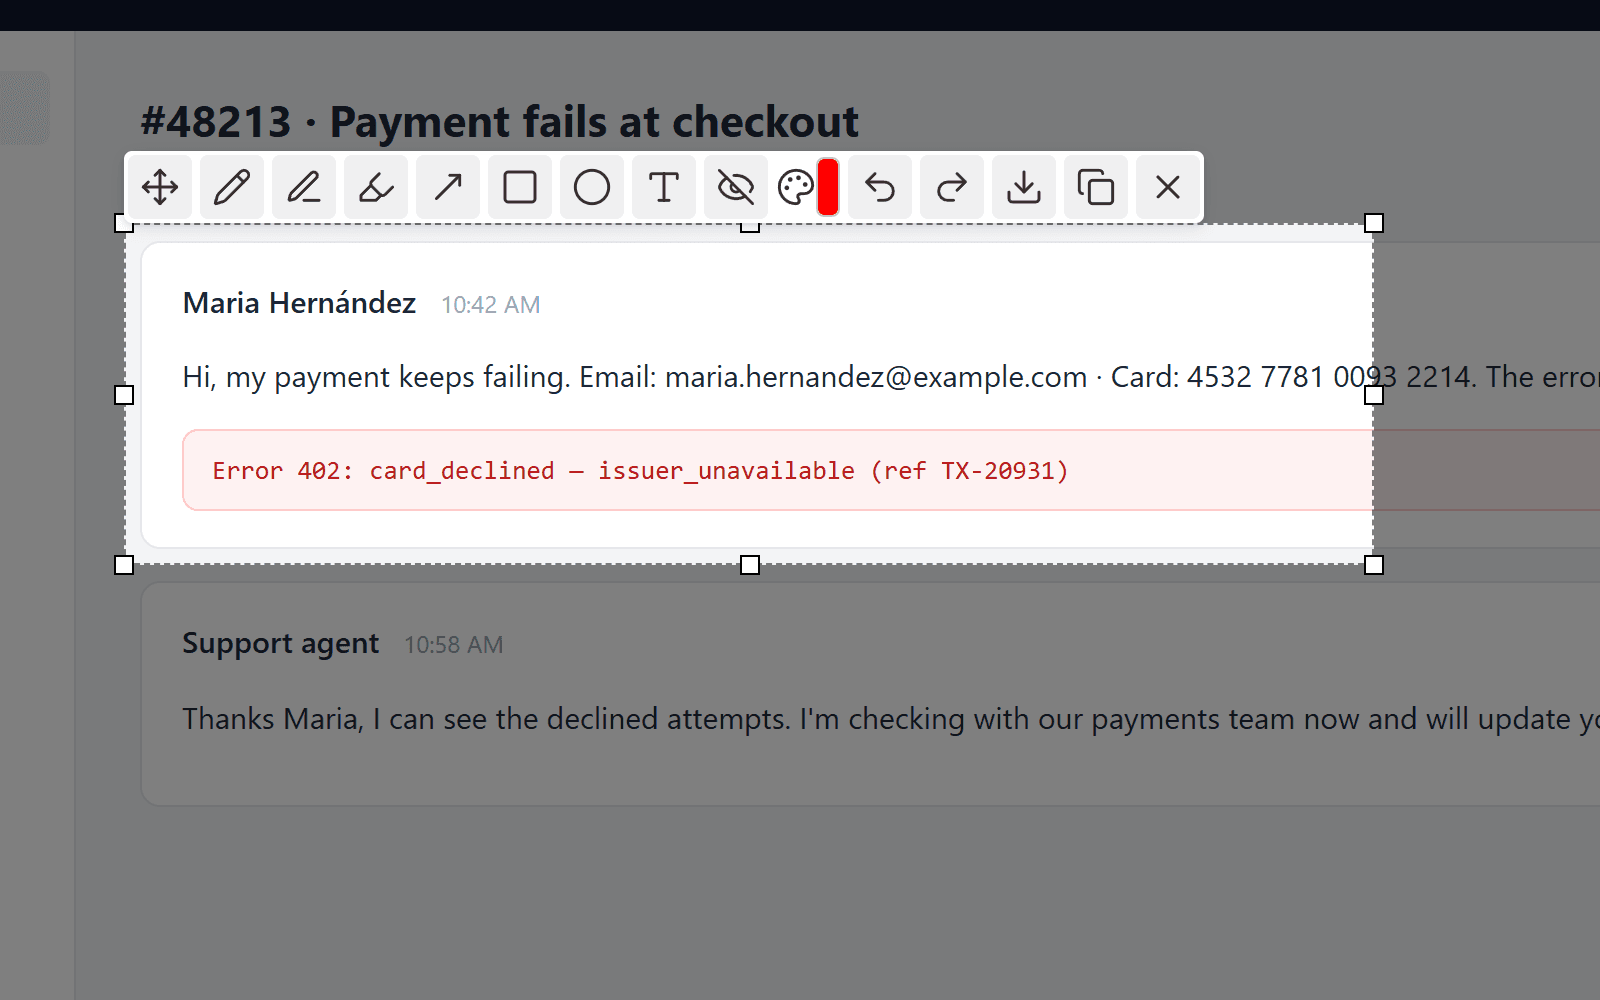Image resolution: width=1600 pixels, height=1000 pixels.
Task: Select the Arrow annotation tool
Action: (x=448, y=187)
